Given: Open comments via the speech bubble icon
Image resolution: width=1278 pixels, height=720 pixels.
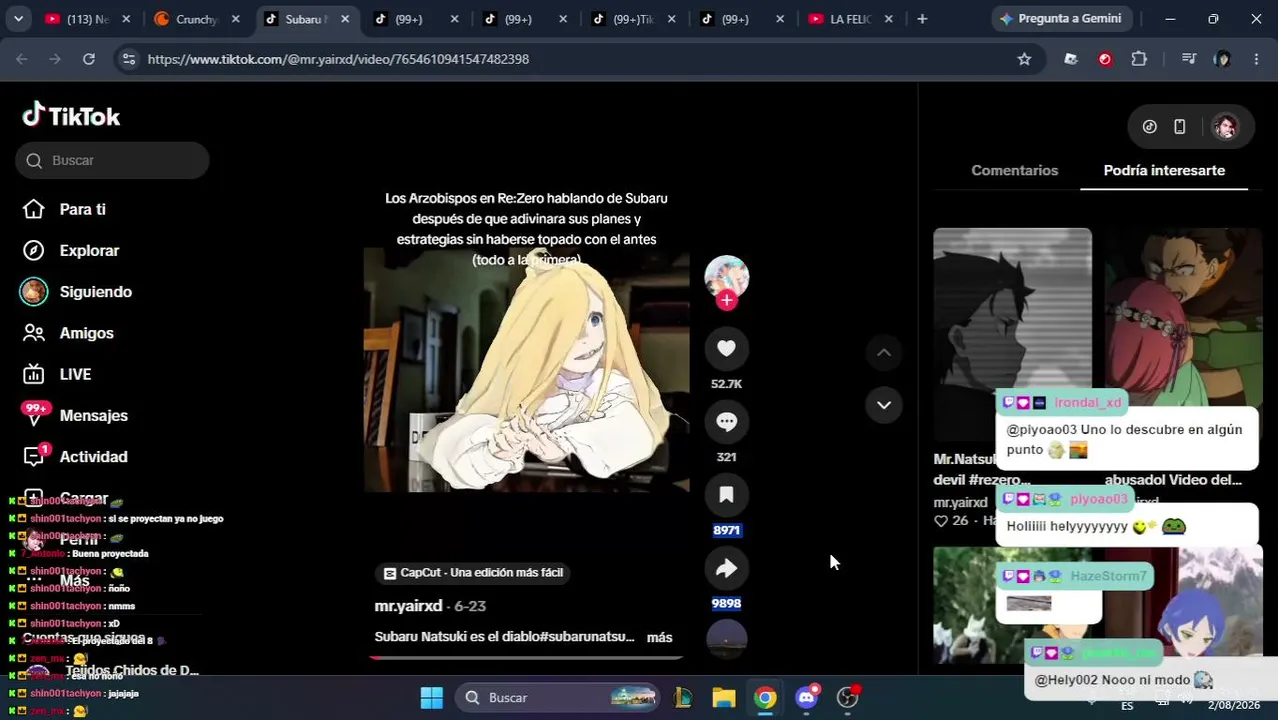Looking at the screenshot, I should click(726, 421).
